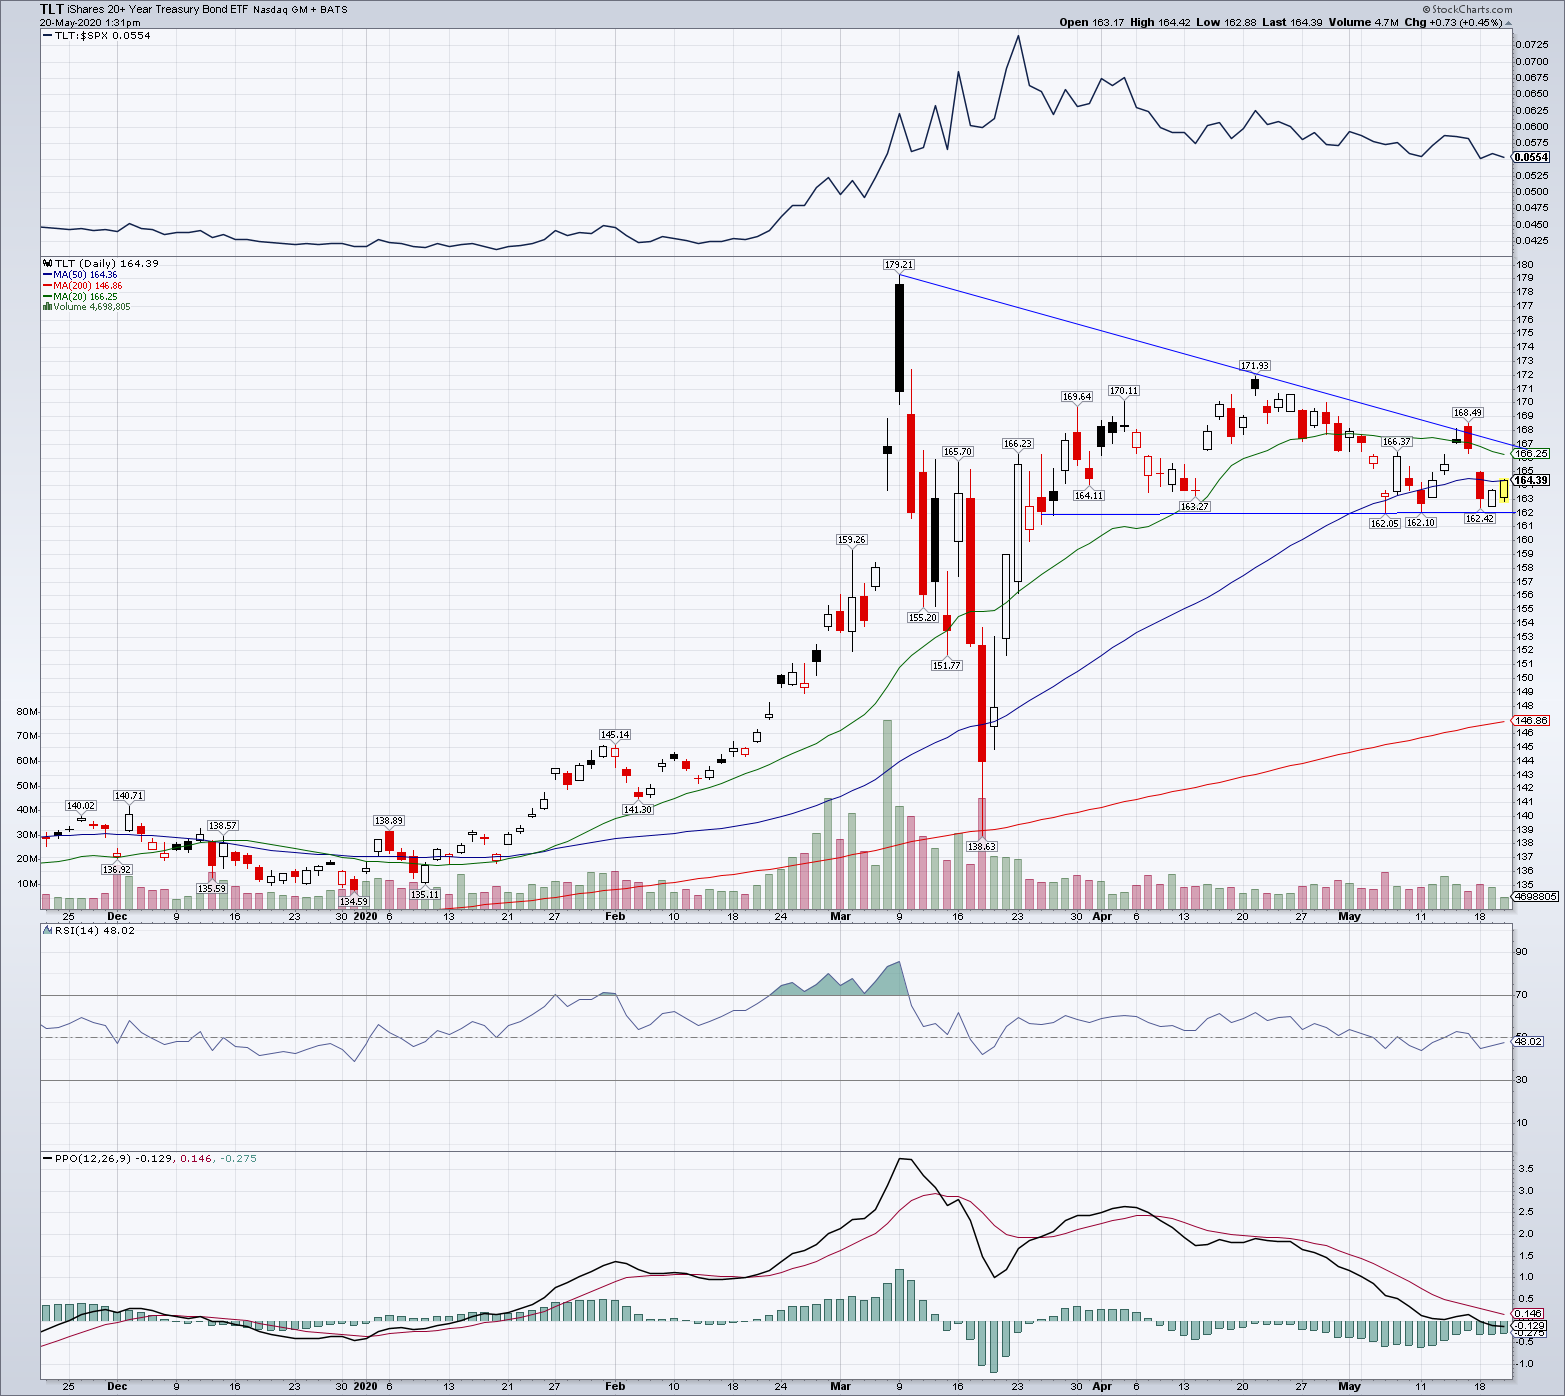Click the 136.92 low price label
This screenshot has width=1565, height=1396.
117,870
